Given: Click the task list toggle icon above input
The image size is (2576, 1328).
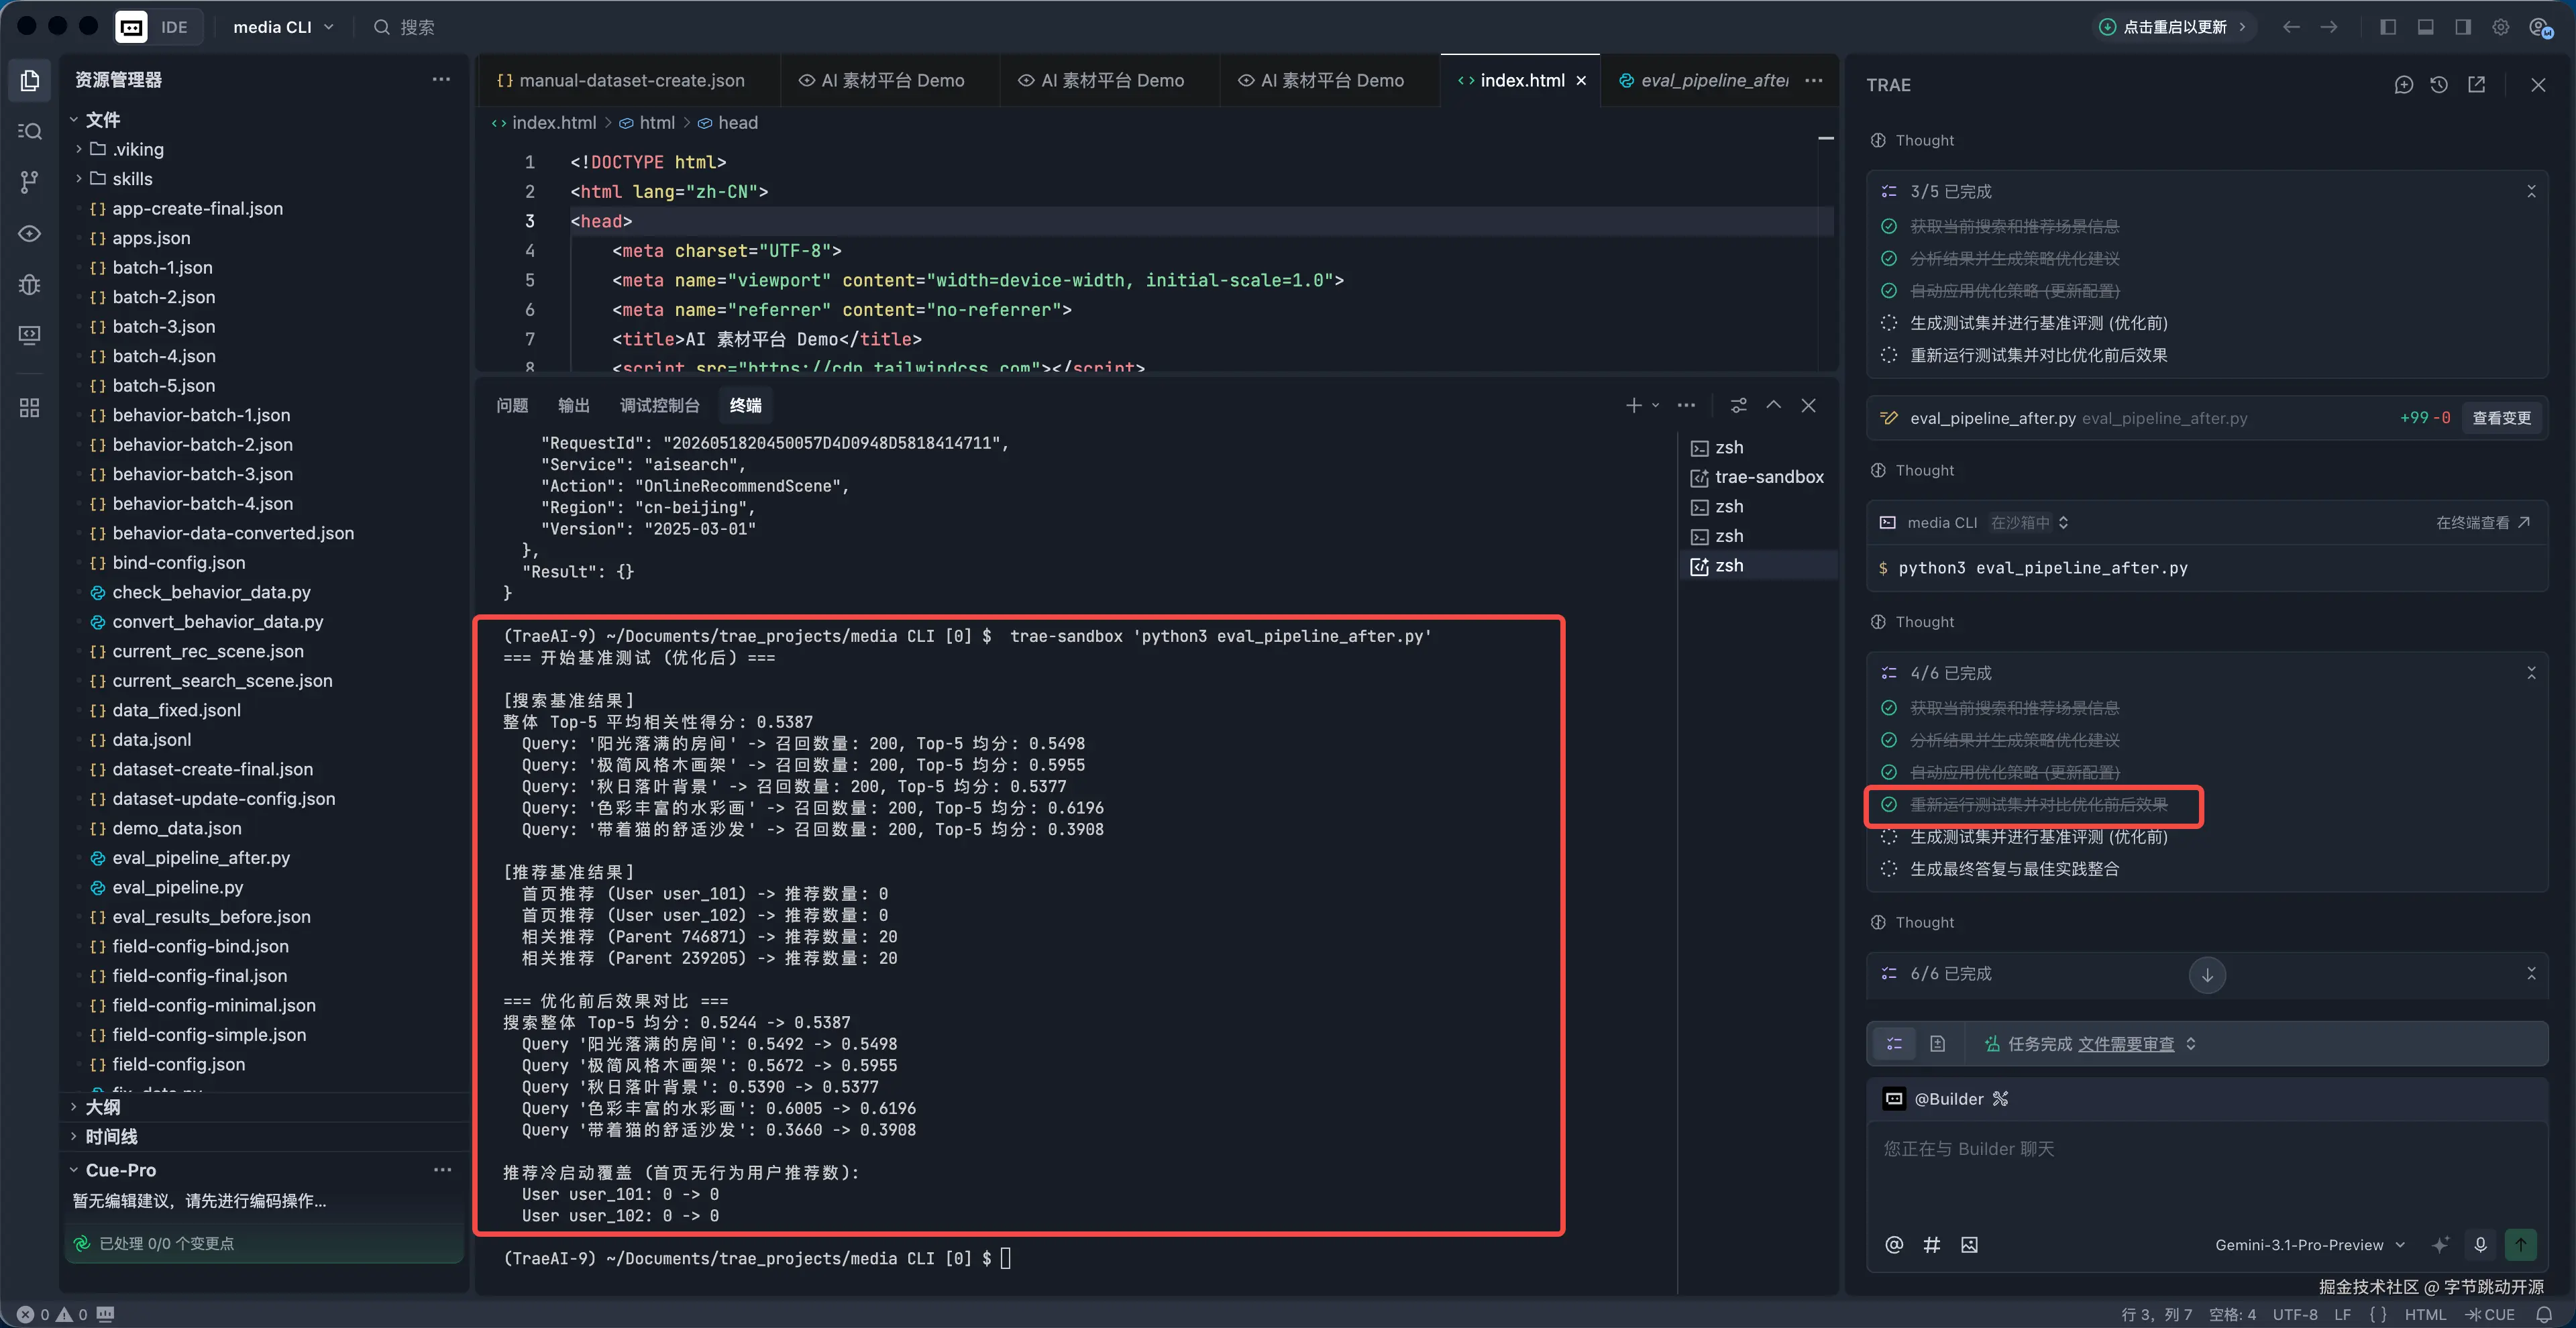Looking at the screenshot, I should [1894, 1043].
